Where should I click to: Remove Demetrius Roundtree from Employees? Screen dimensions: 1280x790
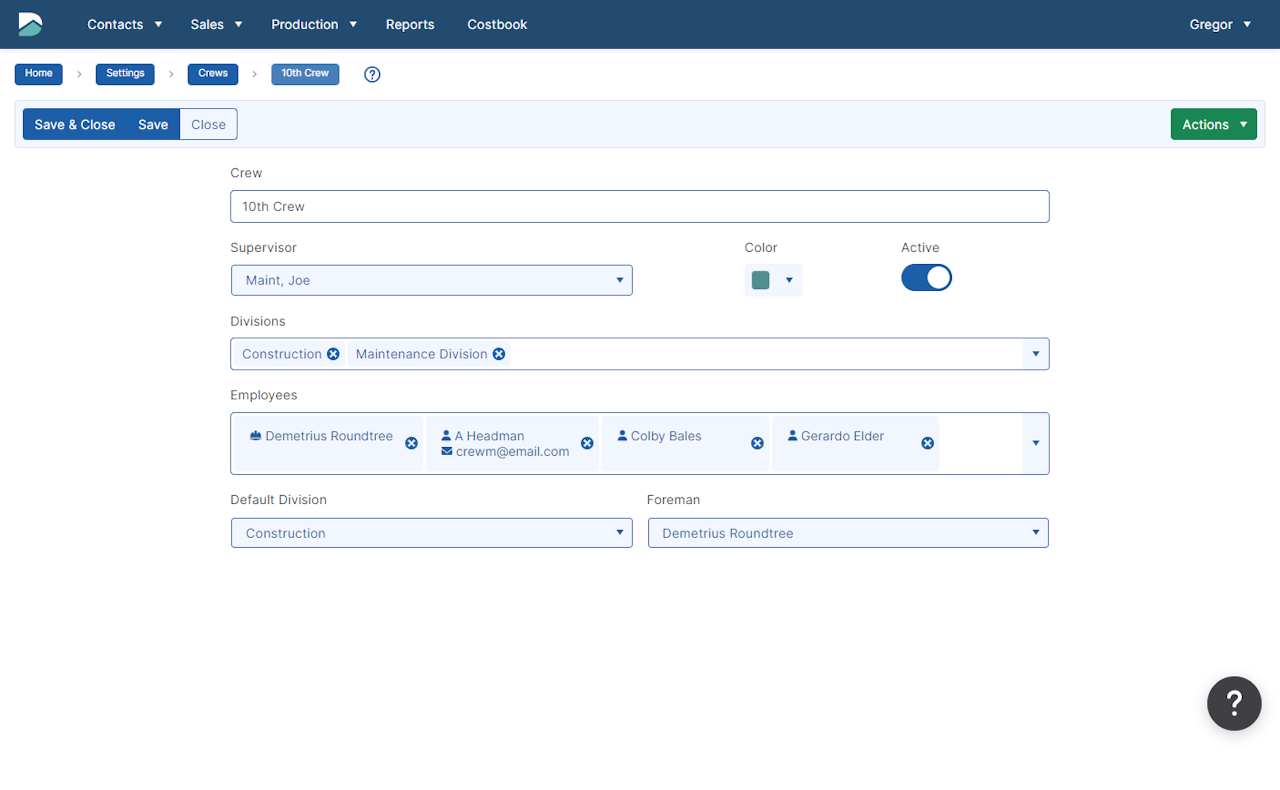(x=411, y=443)
